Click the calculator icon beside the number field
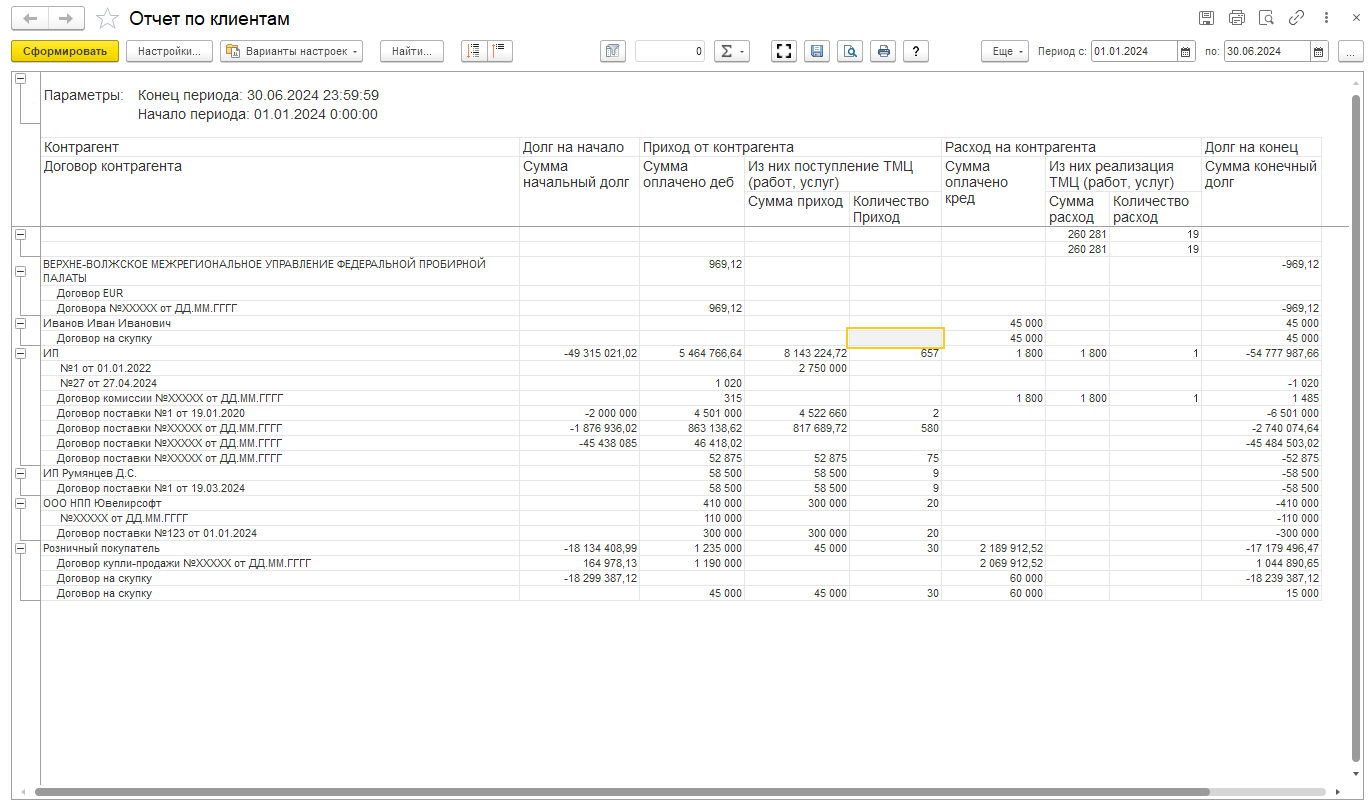1368x804 pixels. (x=613, y=51)
